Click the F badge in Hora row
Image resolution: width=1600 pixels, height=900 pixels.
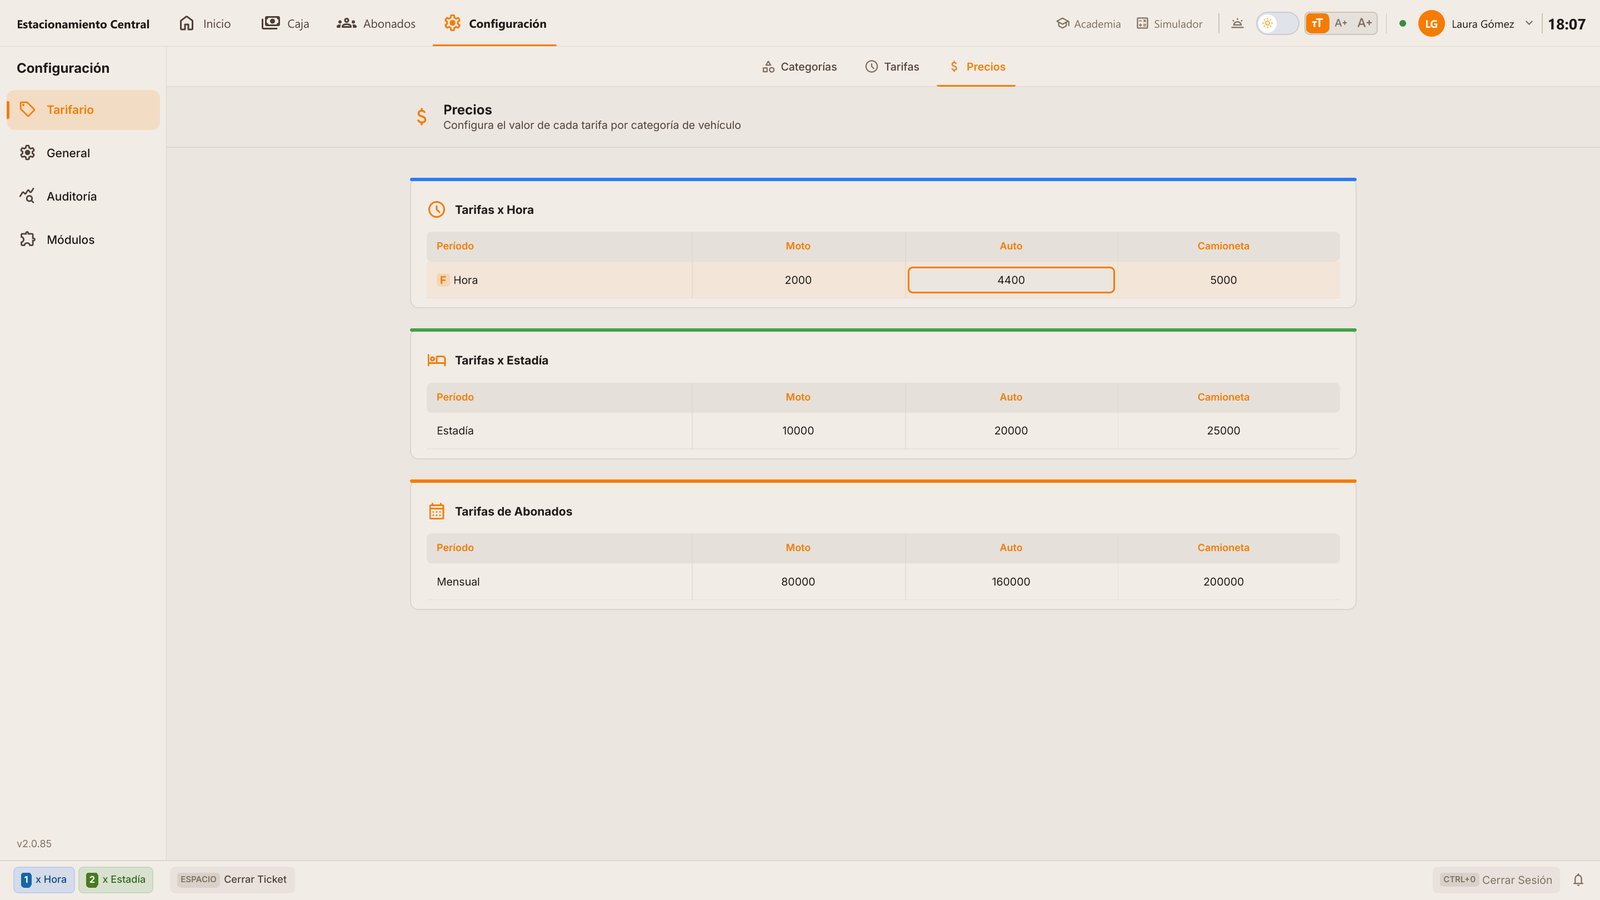coord(443,280)
